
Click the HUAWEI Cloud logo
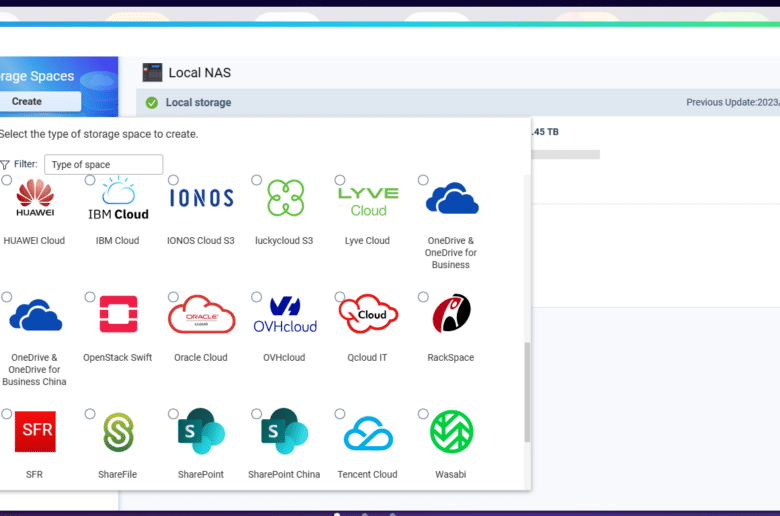35,199
